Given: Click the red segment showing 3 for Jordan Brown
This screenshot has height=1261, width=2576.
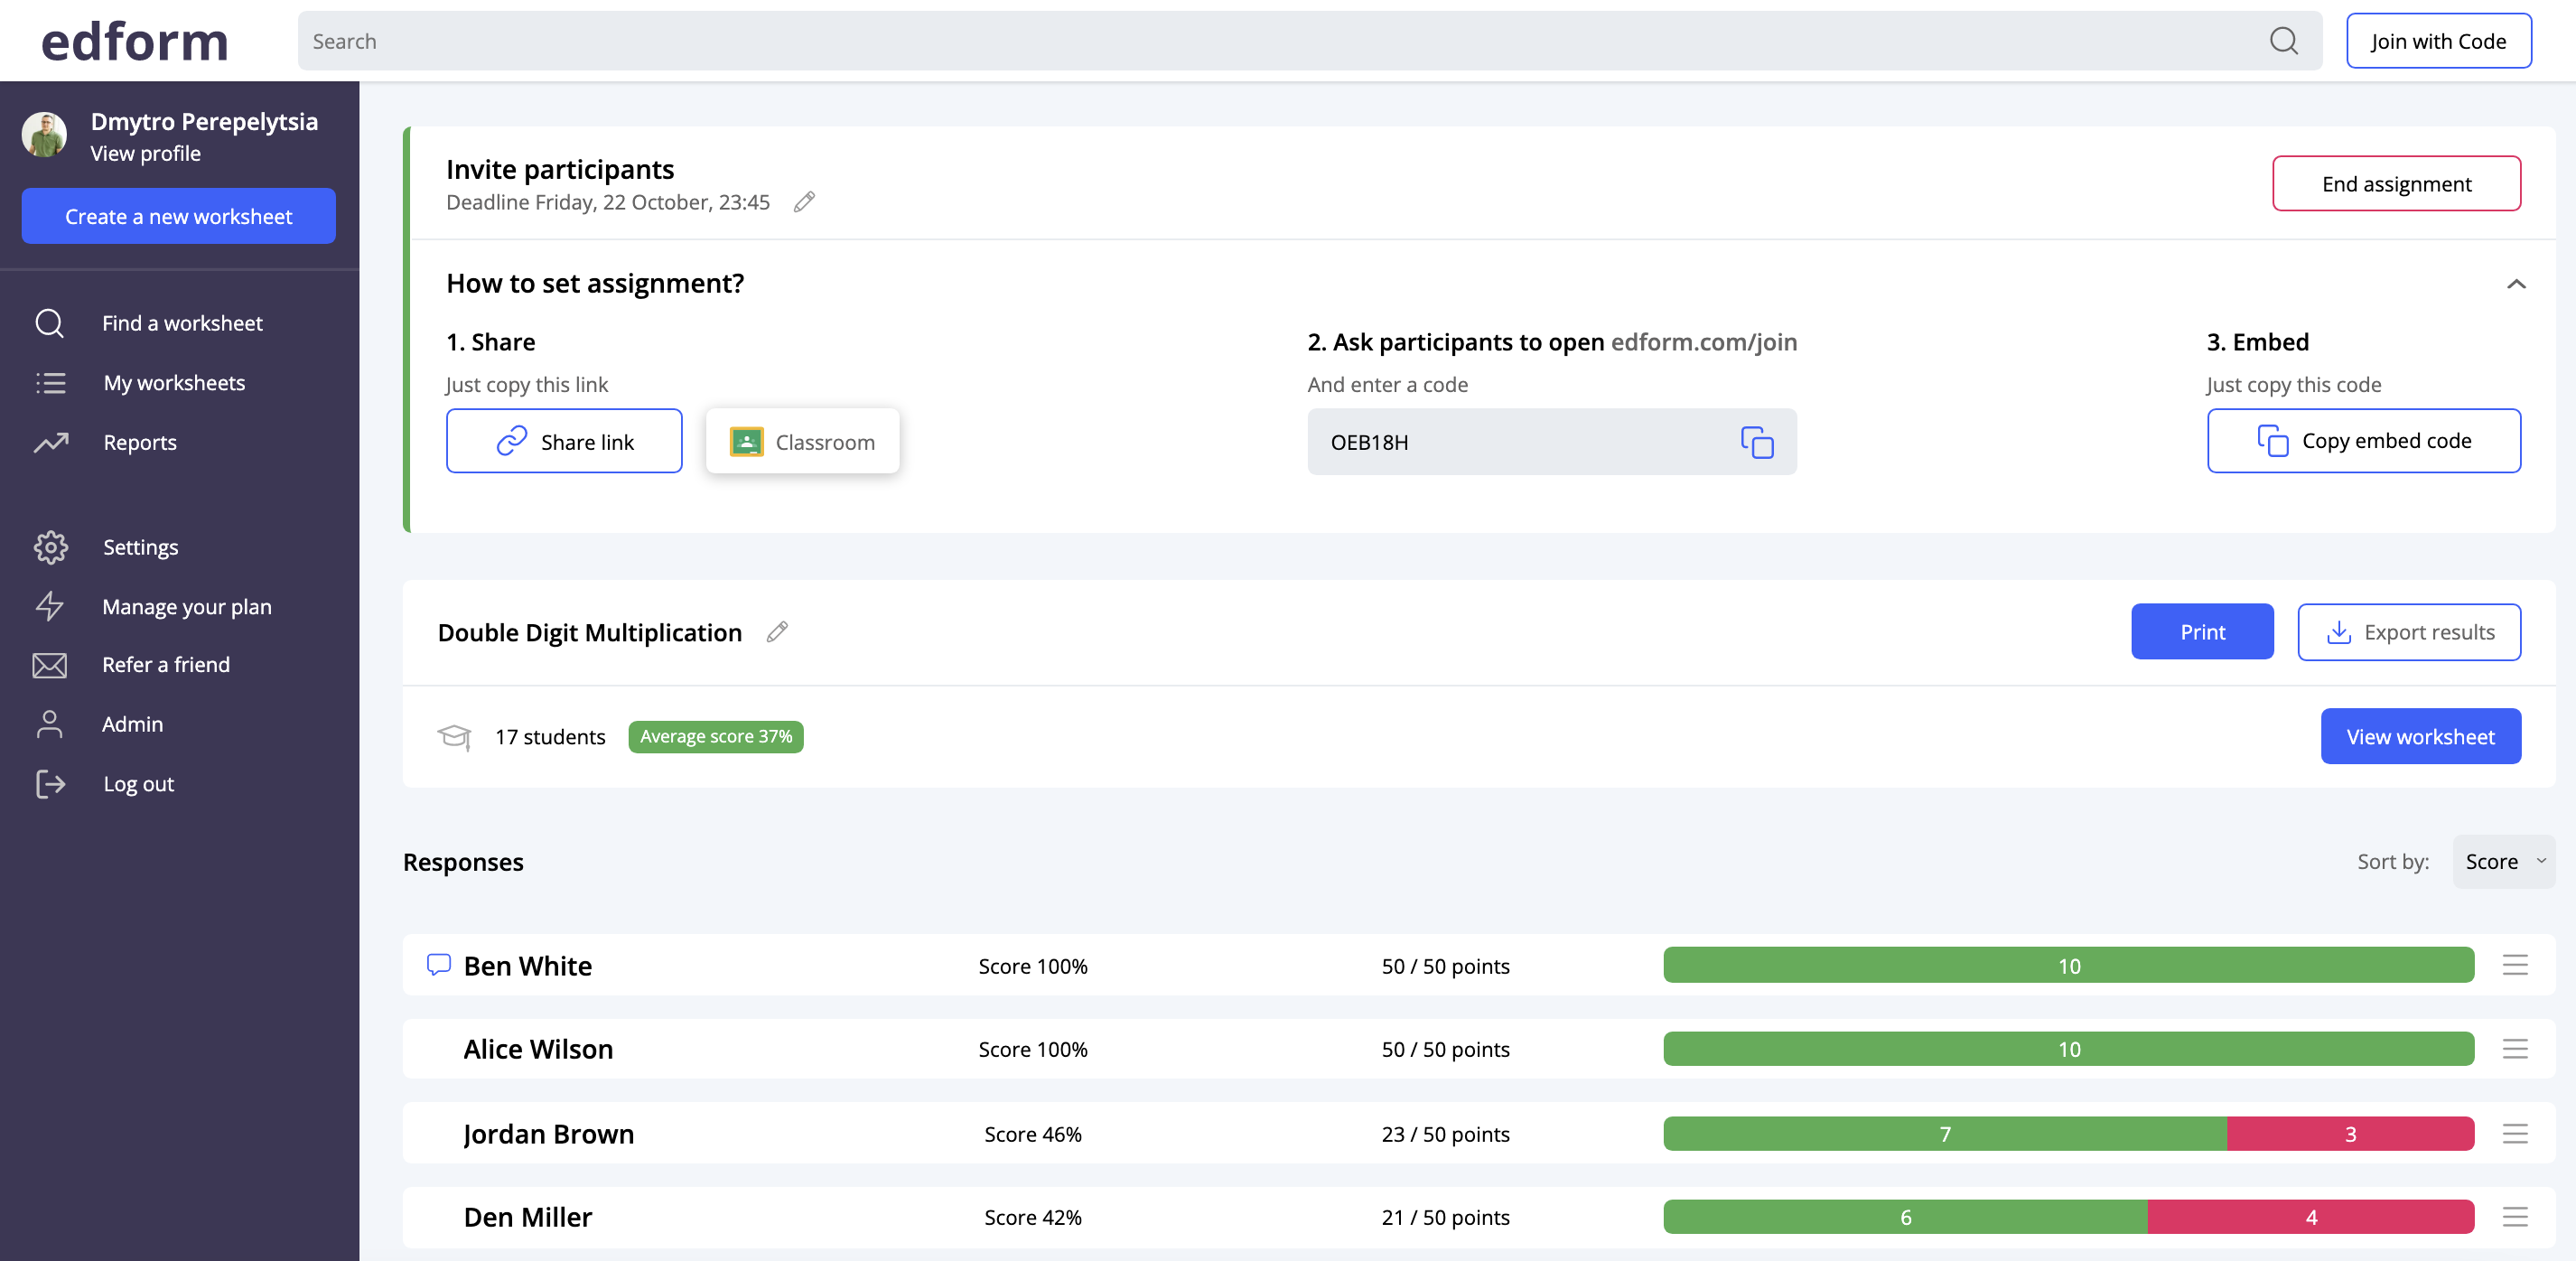Looking at the screenshot, I should pyautogui.click(x=2350, y=1134).
